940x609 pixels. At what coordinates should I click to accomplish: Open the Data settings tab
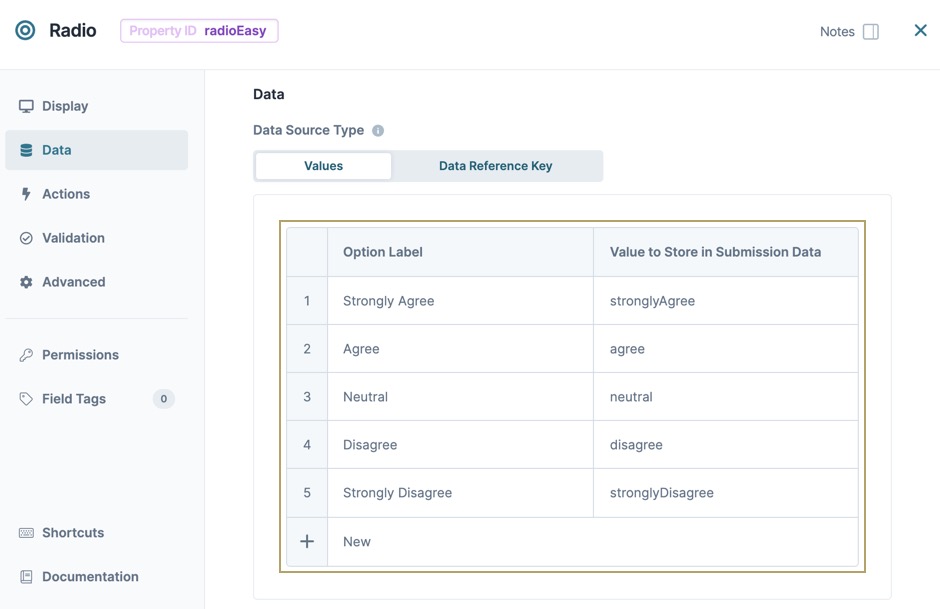coord(97,150)
